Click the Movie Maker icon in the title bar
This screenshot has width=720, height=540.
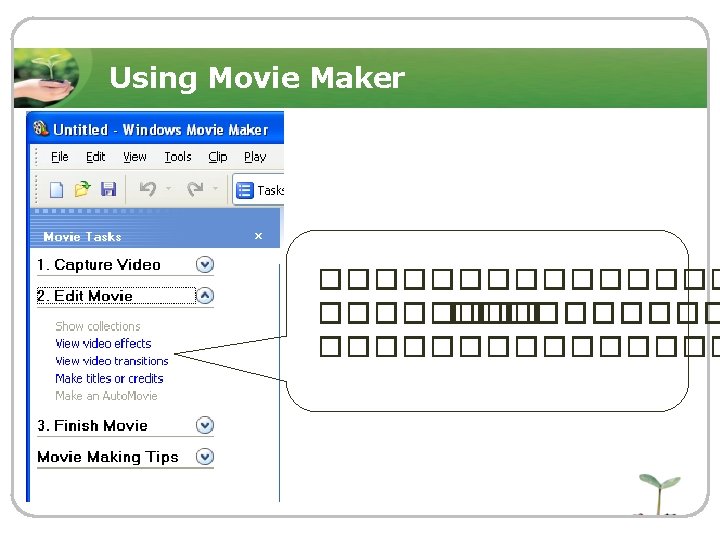(x=40, y=129)
